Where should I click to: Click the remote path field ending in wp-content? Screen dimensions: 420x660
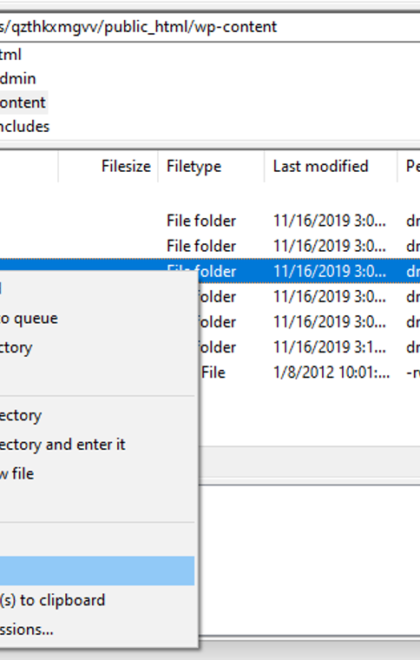pyautogui.click(x=210, y=27)
